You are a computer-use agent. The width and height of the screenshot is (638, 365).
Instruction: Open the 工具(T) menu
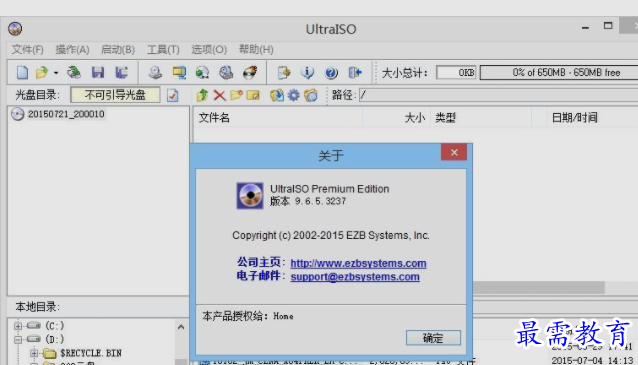click(x=163, y=50)
